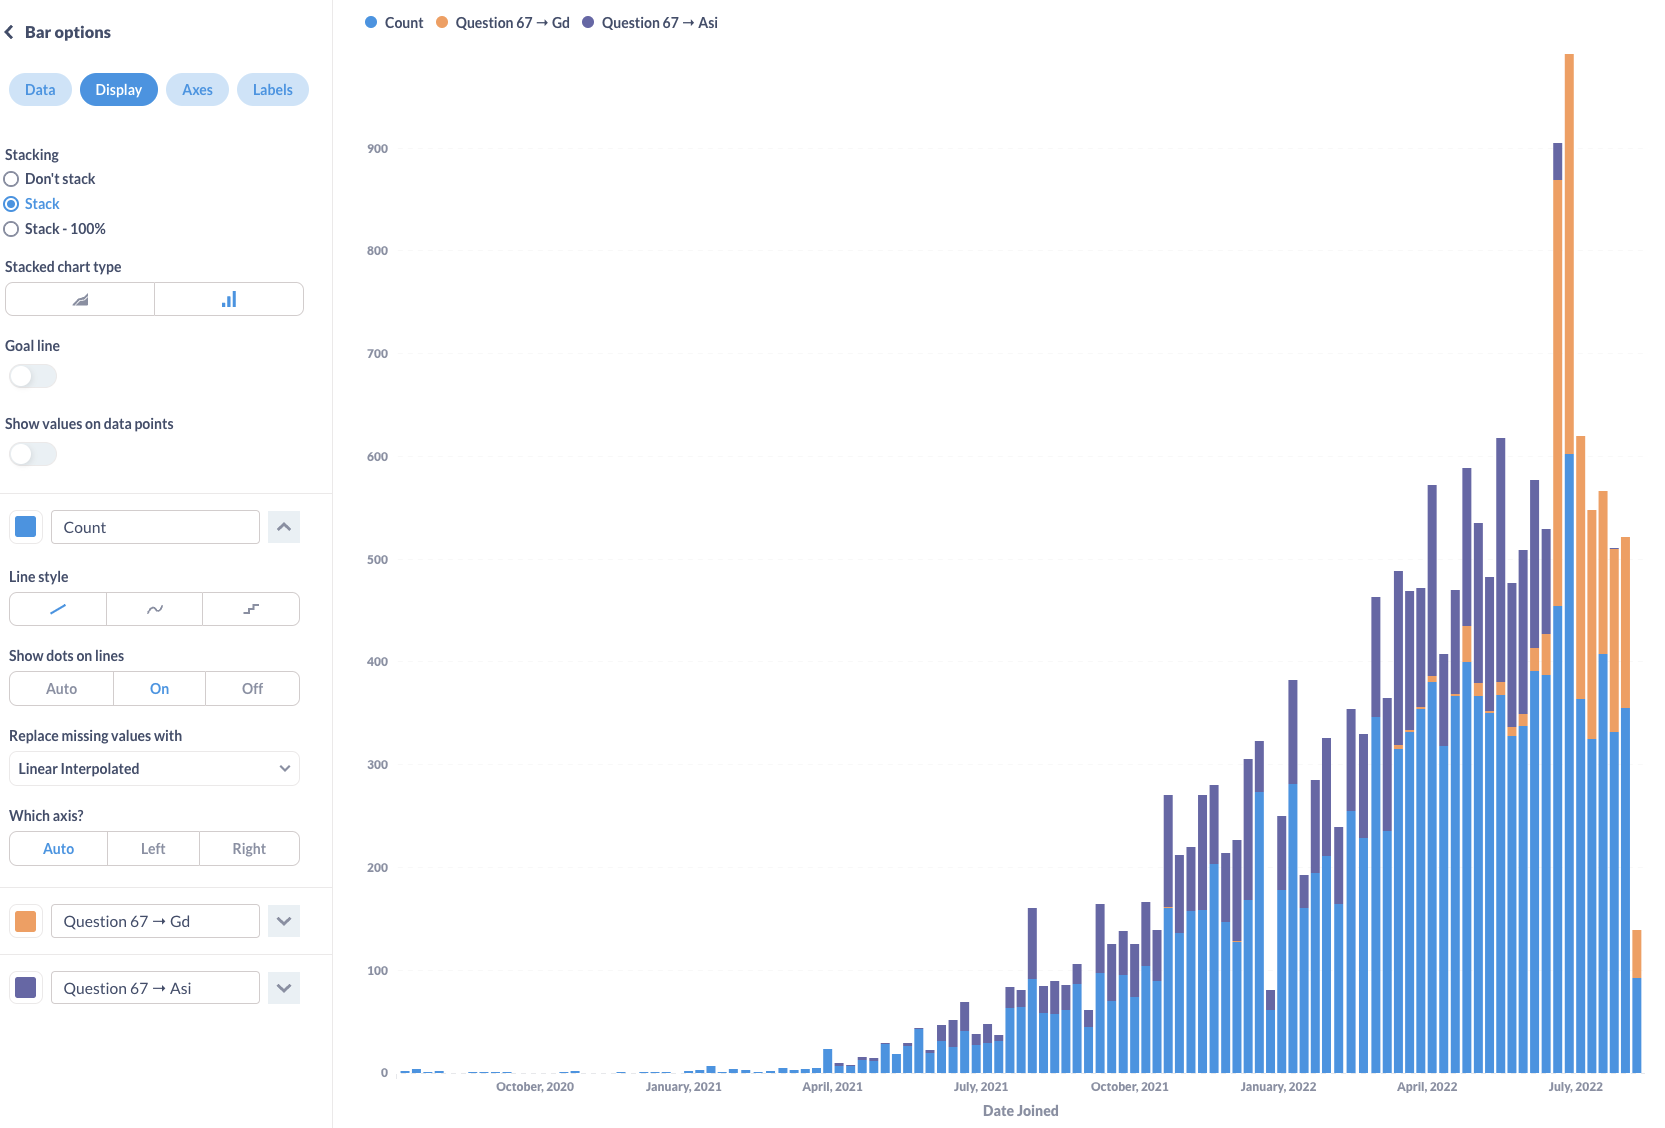Viewport: 1665px width, 1128px height.
Task: Open the Count series color swatch
Action: (x=25, y=526)
